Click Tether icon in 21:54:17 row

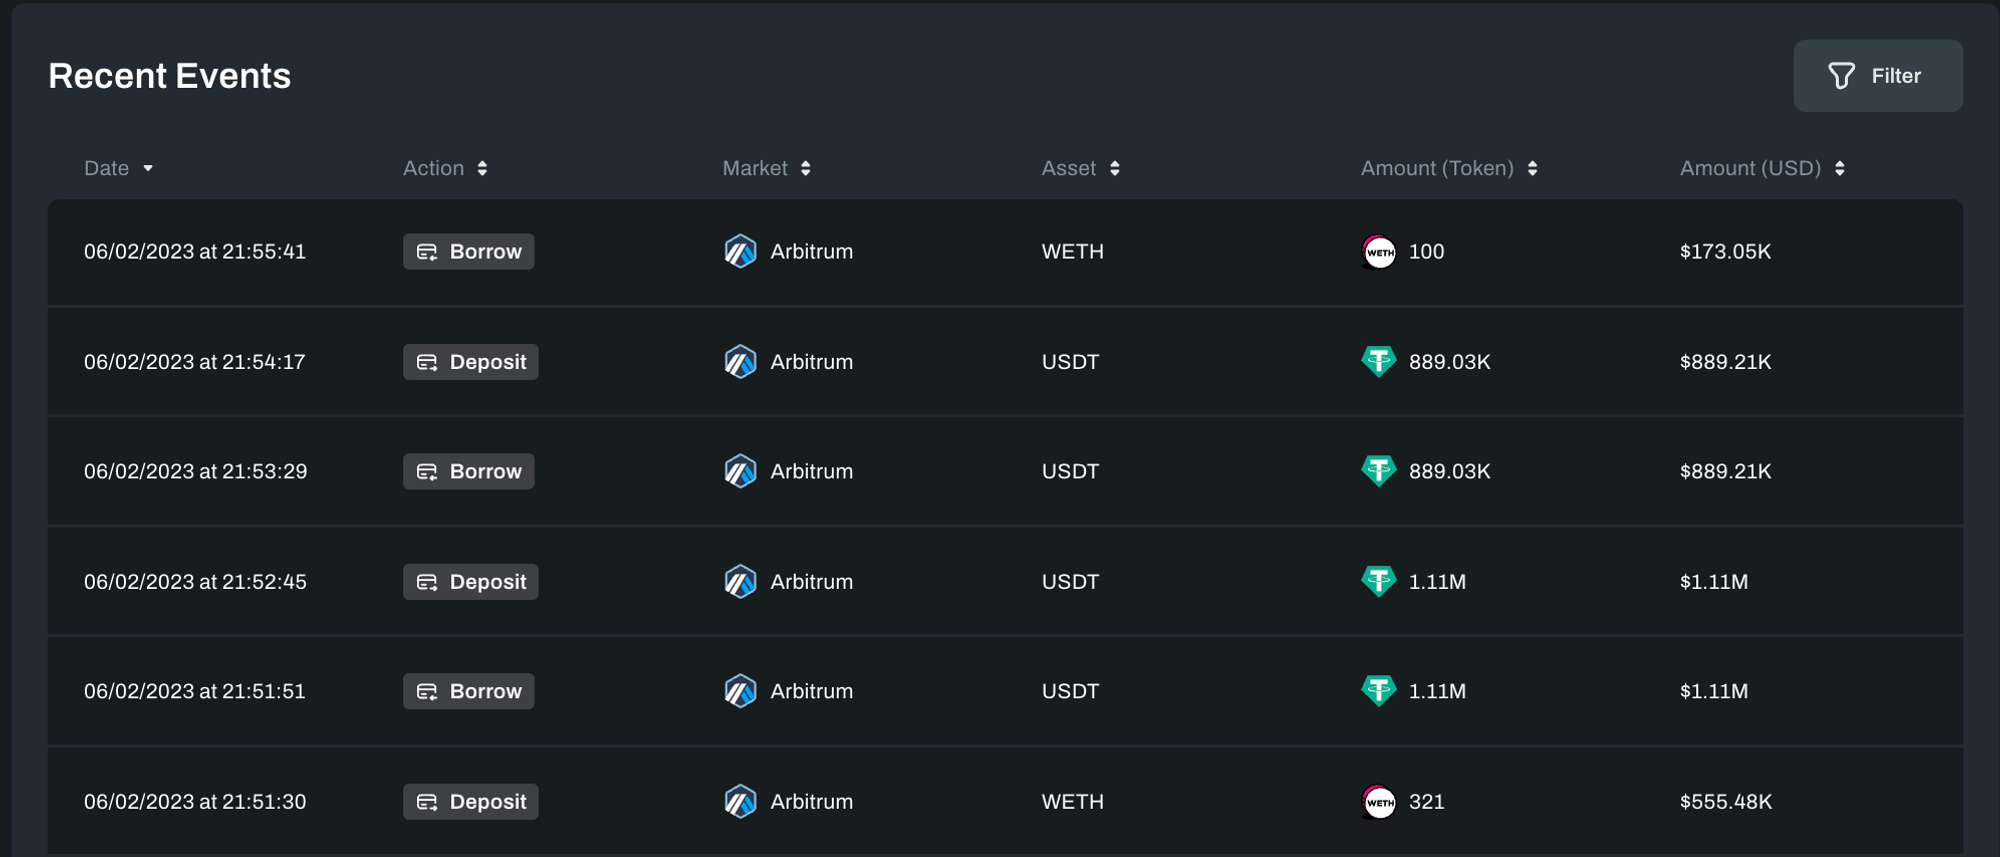tap(1379, 361)
